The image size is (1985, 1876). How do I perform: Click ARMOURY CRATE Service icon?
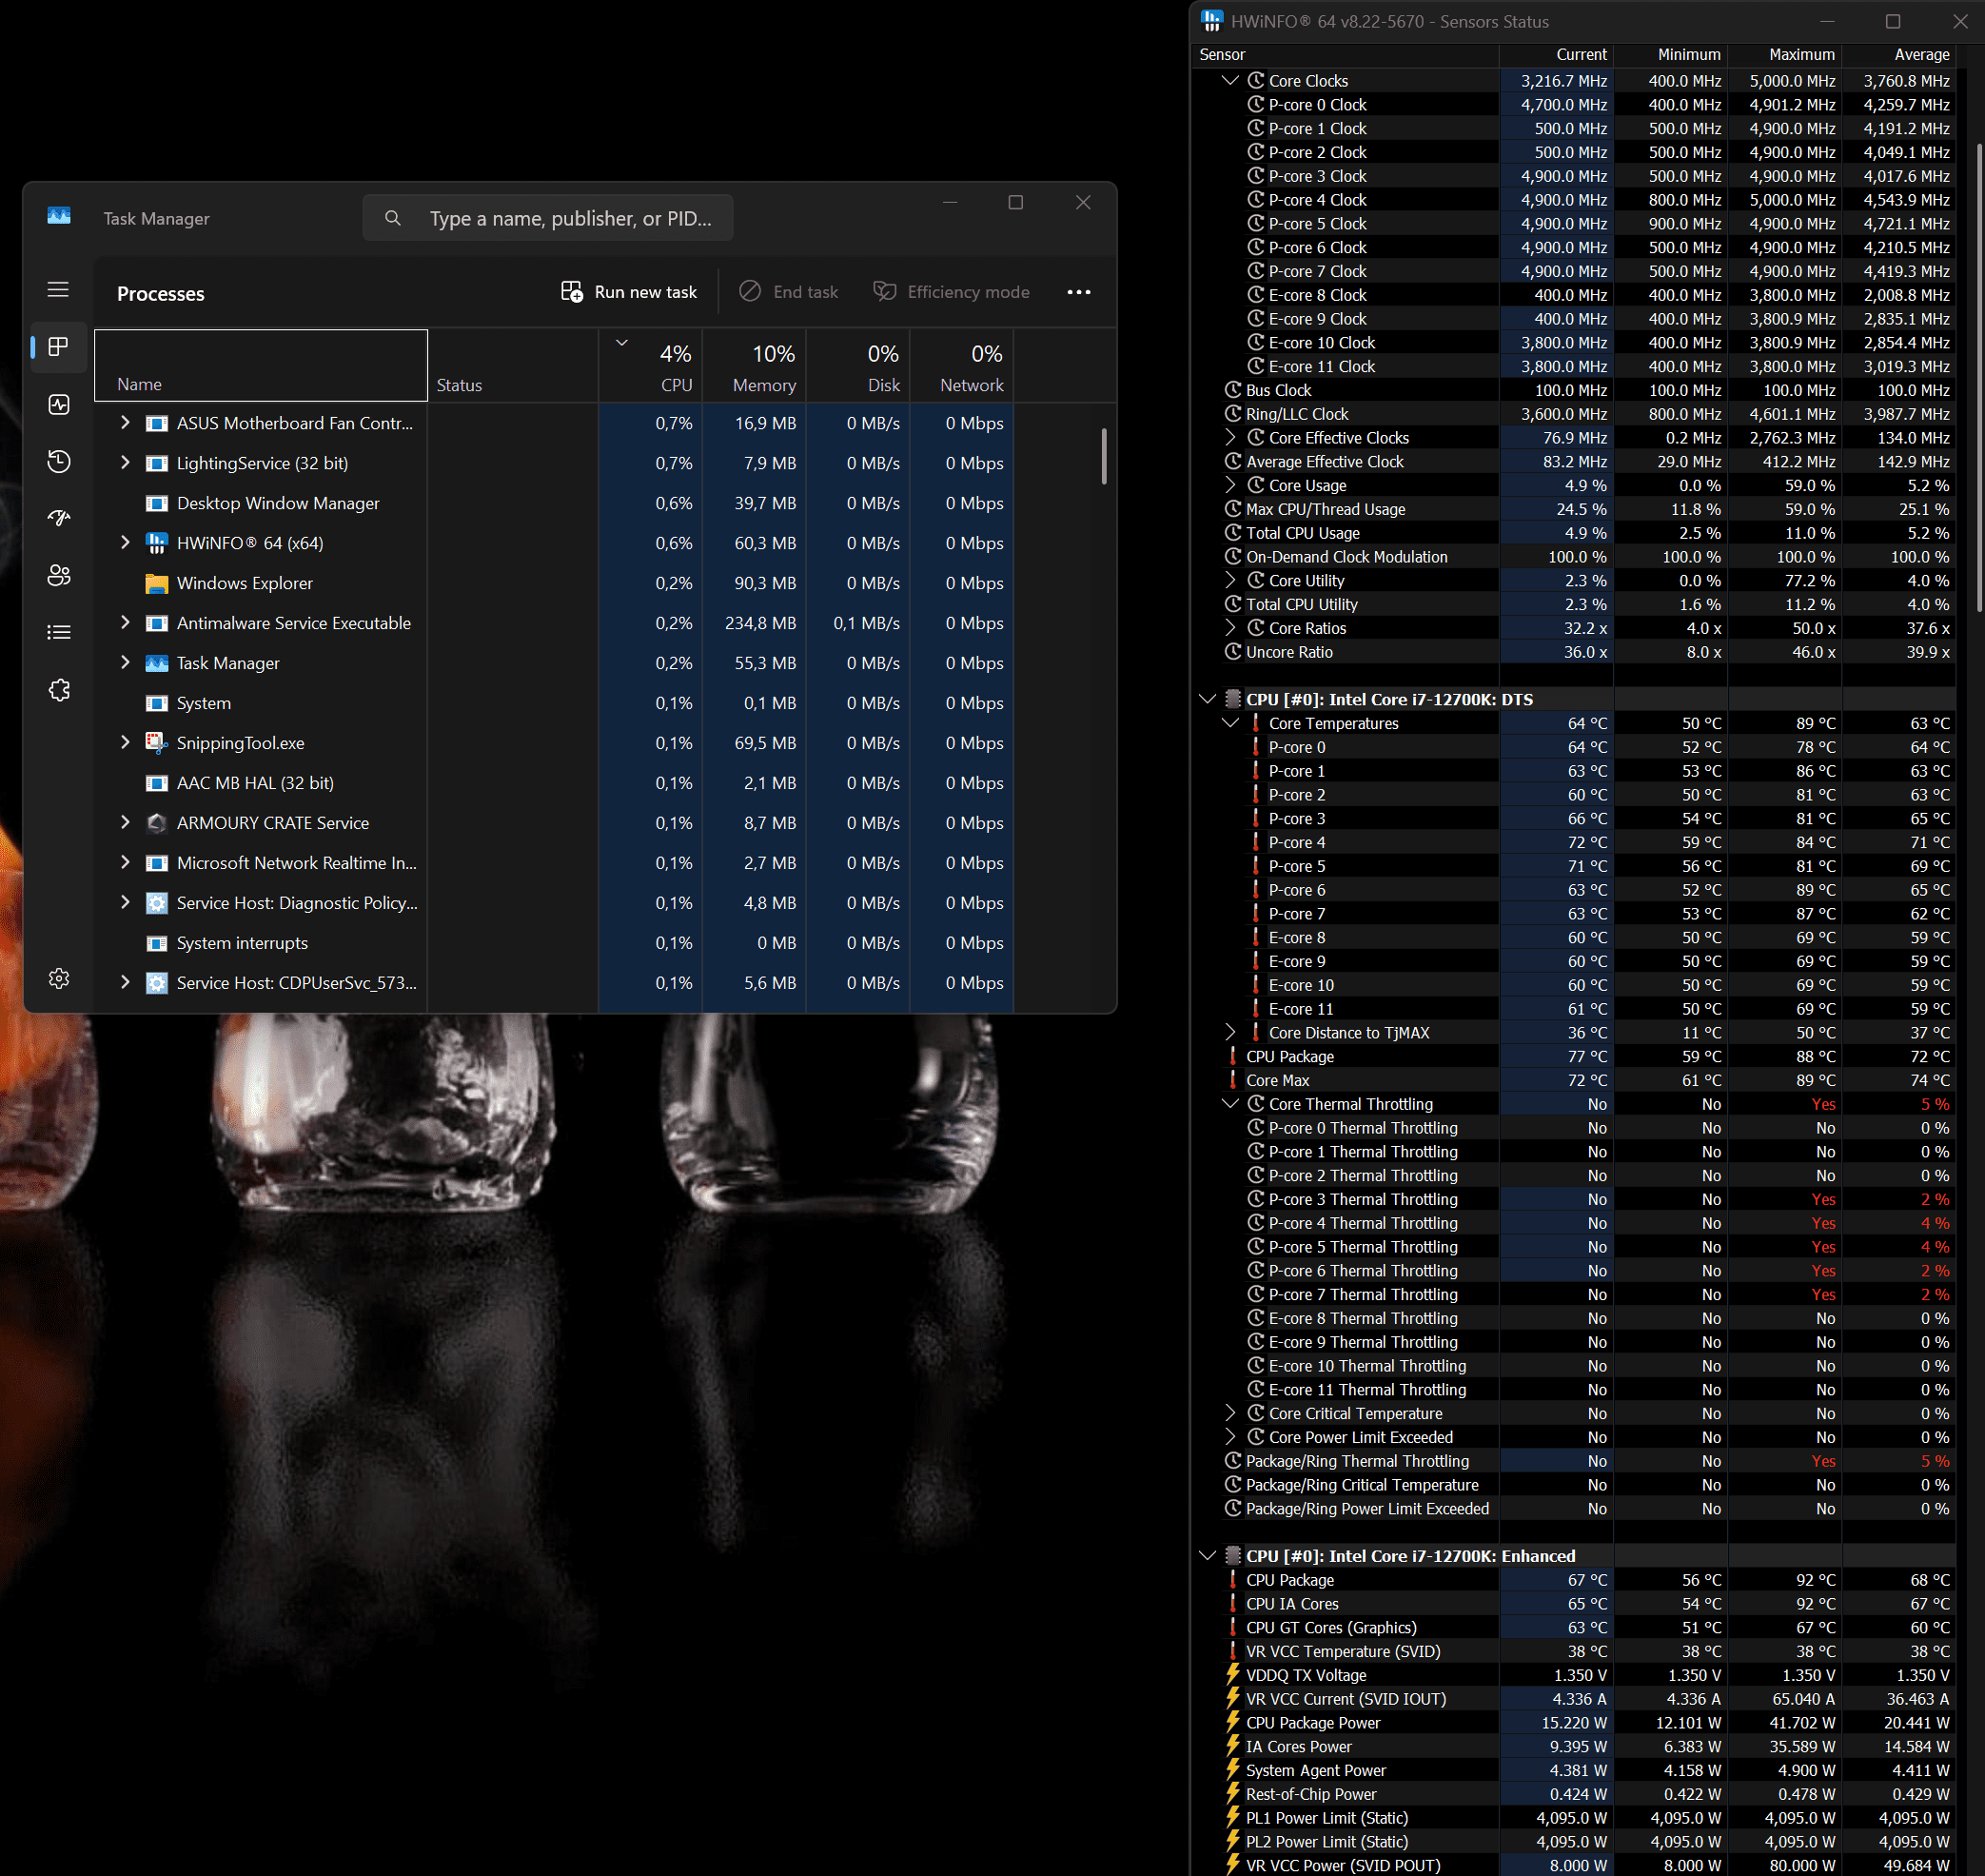point(156,823)
